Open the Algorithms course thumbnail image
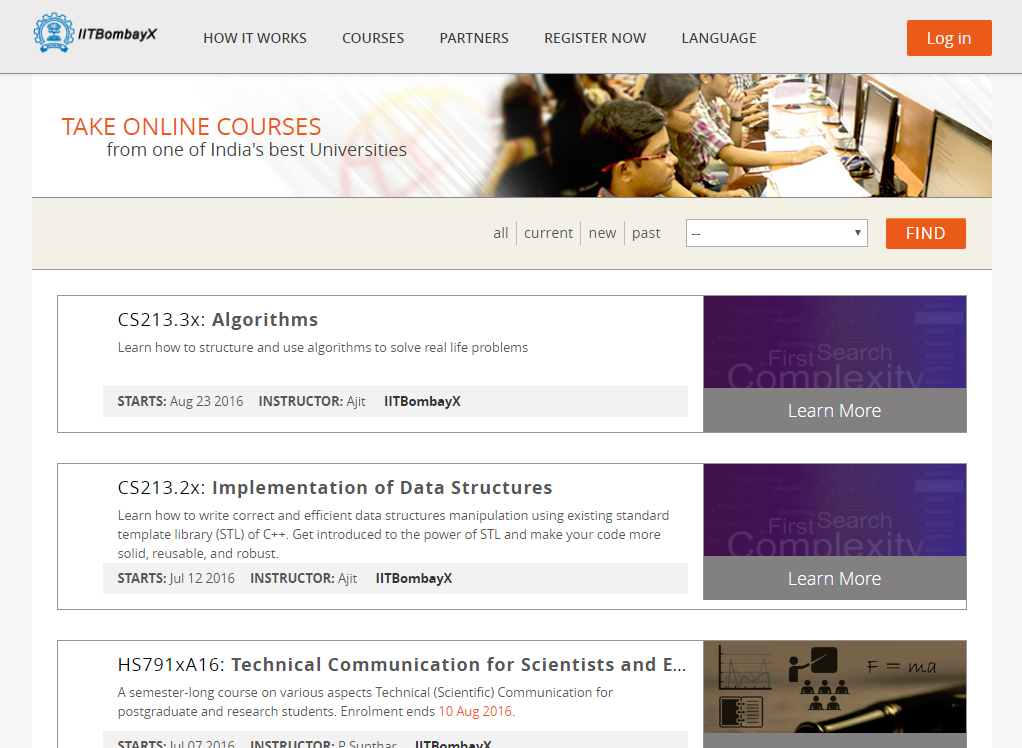The height and width of the screenshot is (748, 1022). 834,342
